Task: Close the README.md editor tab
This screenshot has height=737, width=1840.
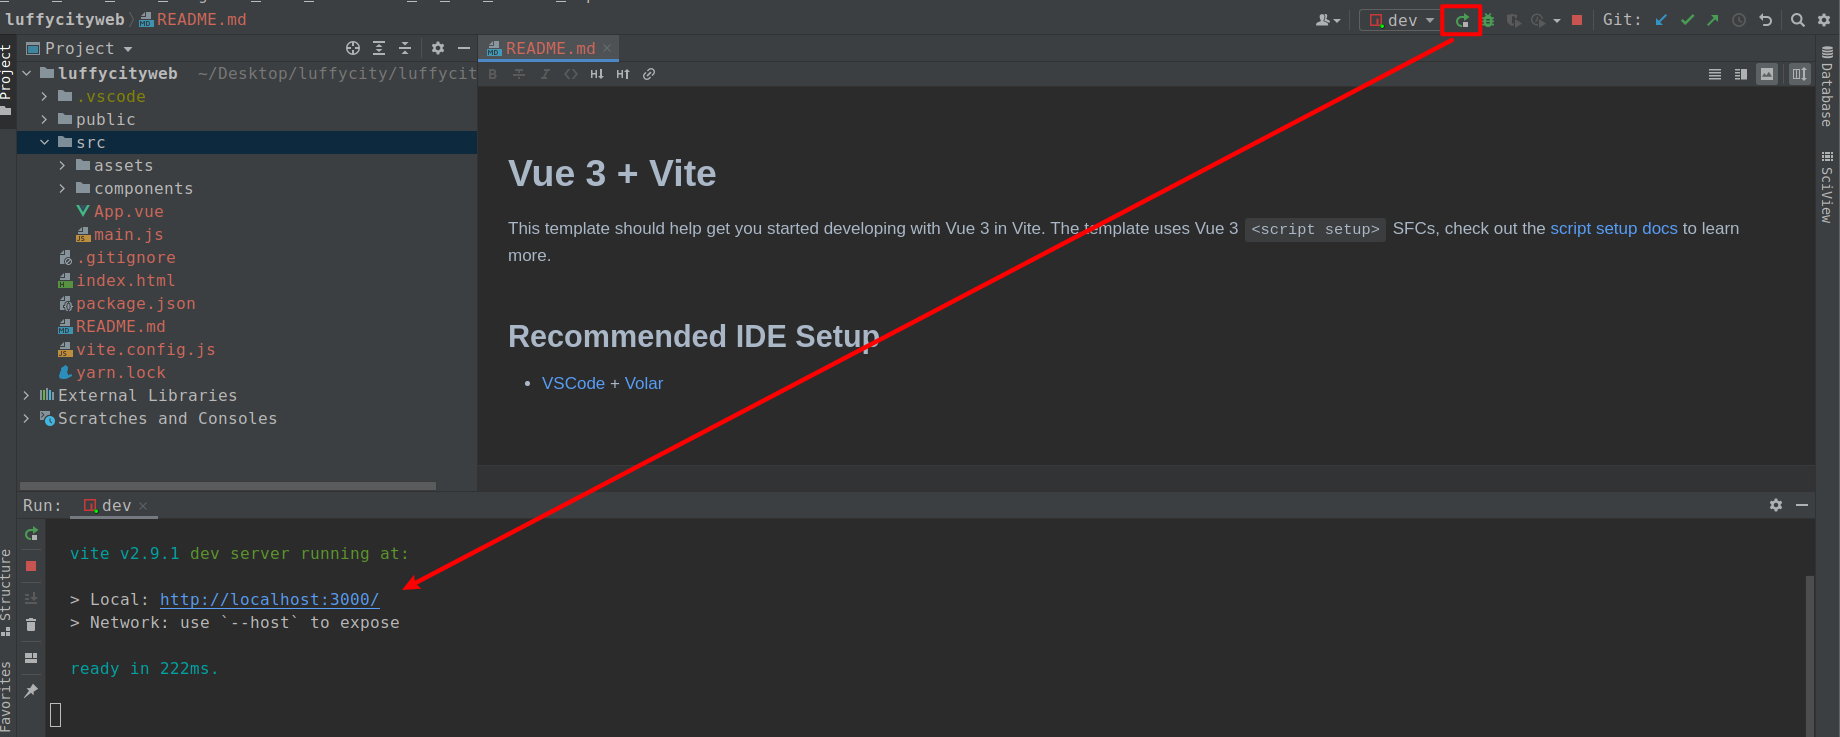Action: 607,48
